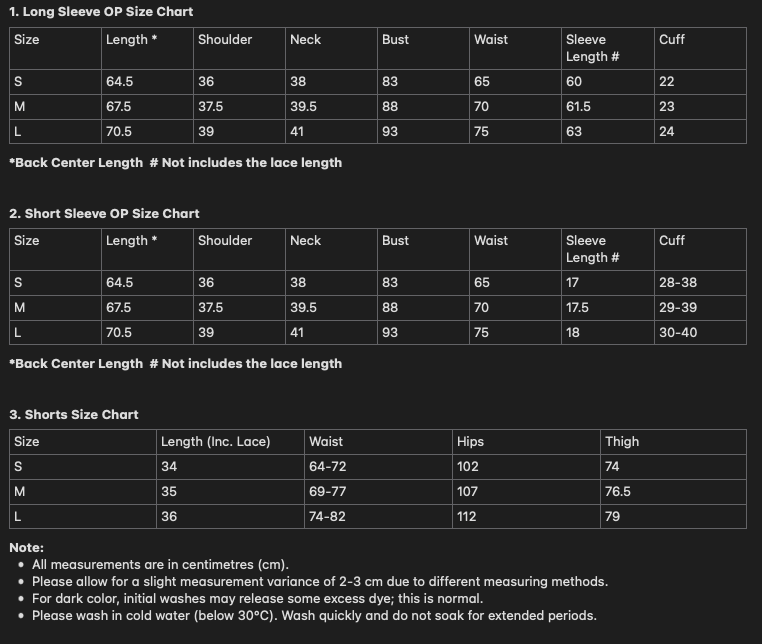Screen dimensions: 762x644
Task: Select the cold water washing instruction note
Action: 314,615
